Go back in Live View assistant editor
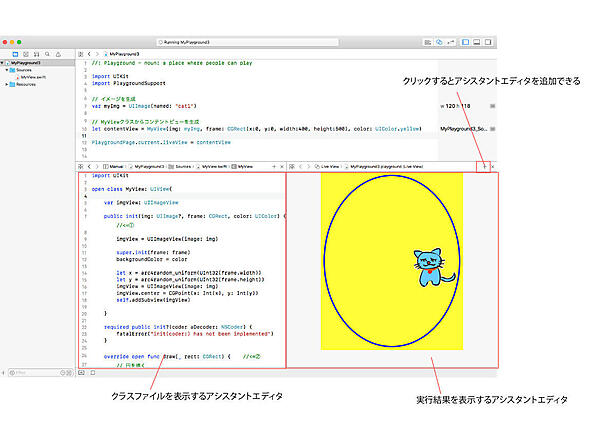Image resolution: width=600 pixels, height=424 pixels. (x=301, y=166)
